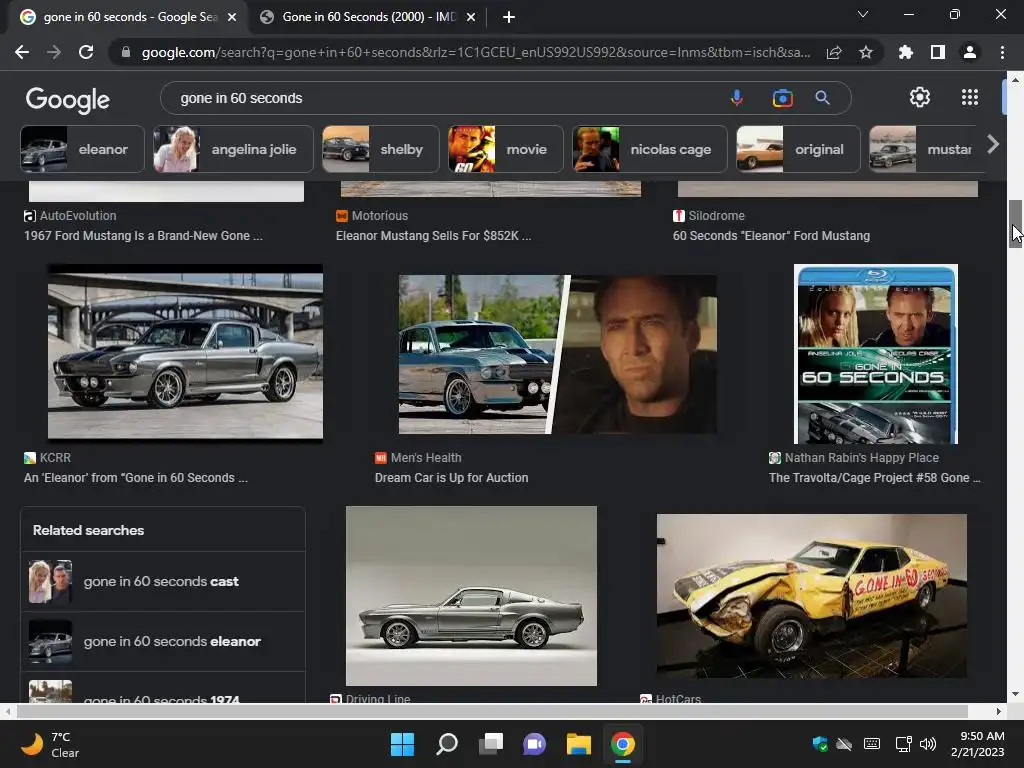Open Silodrome Eleanor Ford Mustang result

point(771,236)
